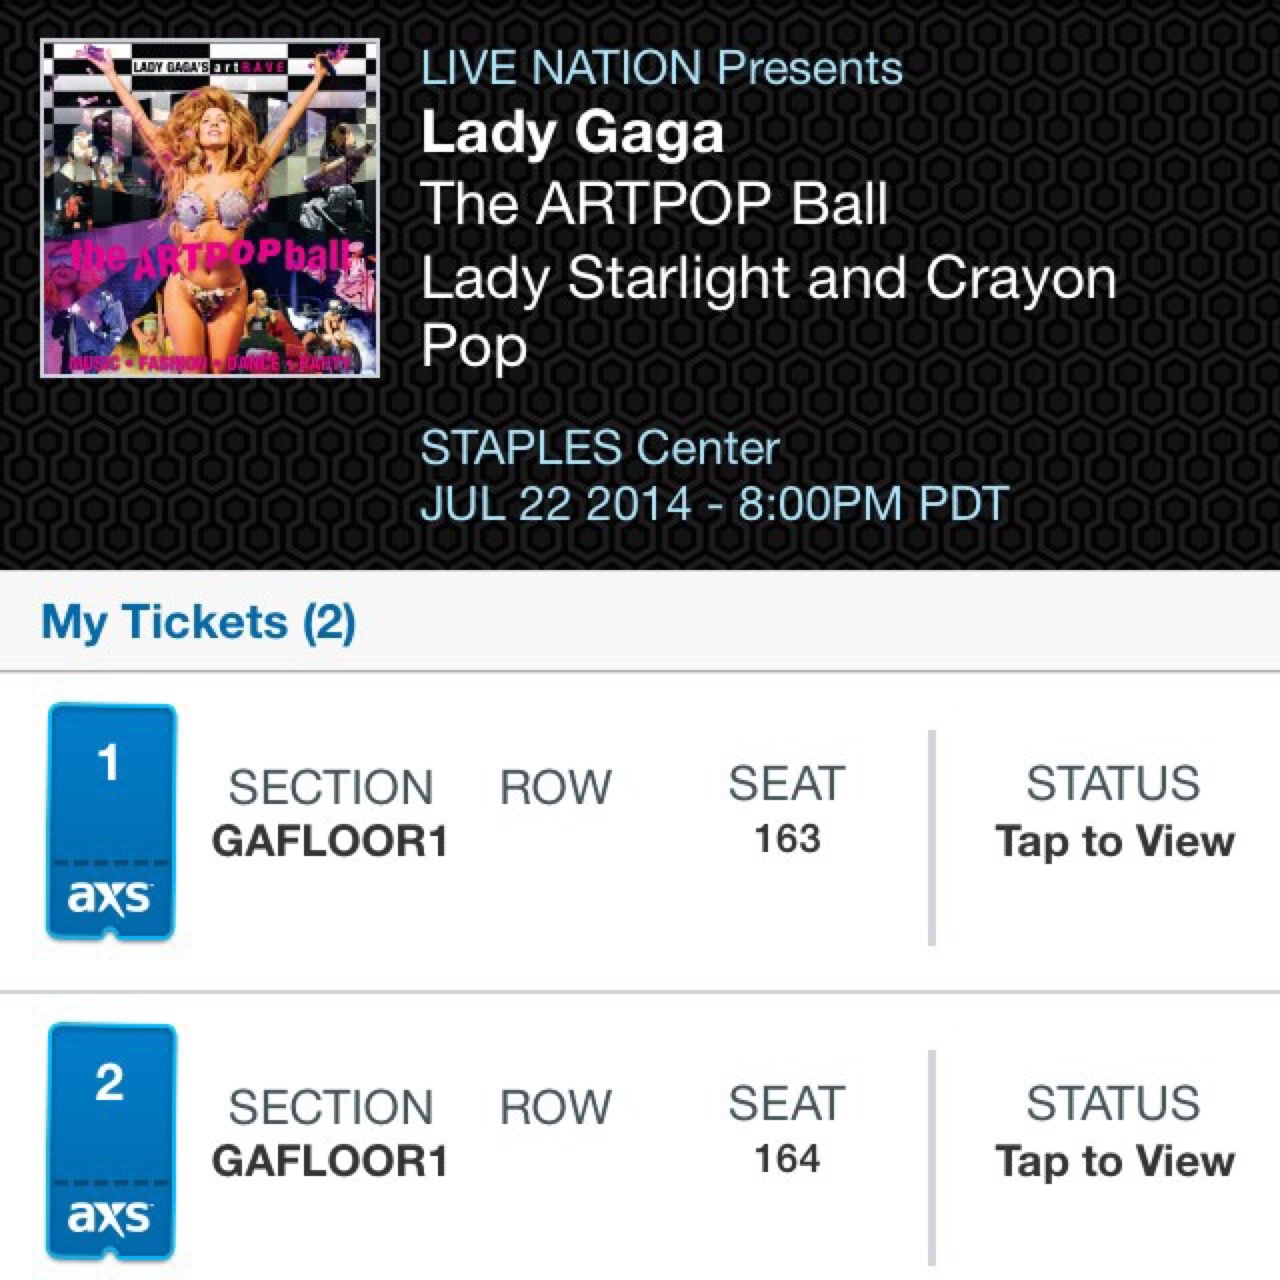
Task: Tap the blue AXS ticket icon numbered 1
Action: 111,822
